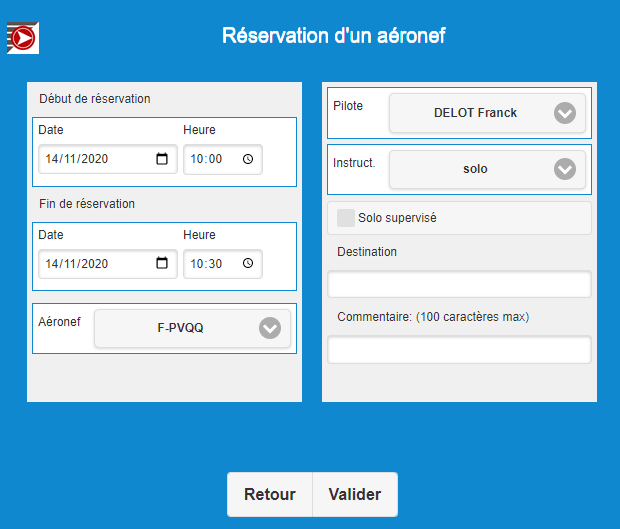Click the Aéronef dropdown chevron icon
Screen dimensions: 620x529
point(270,328)
